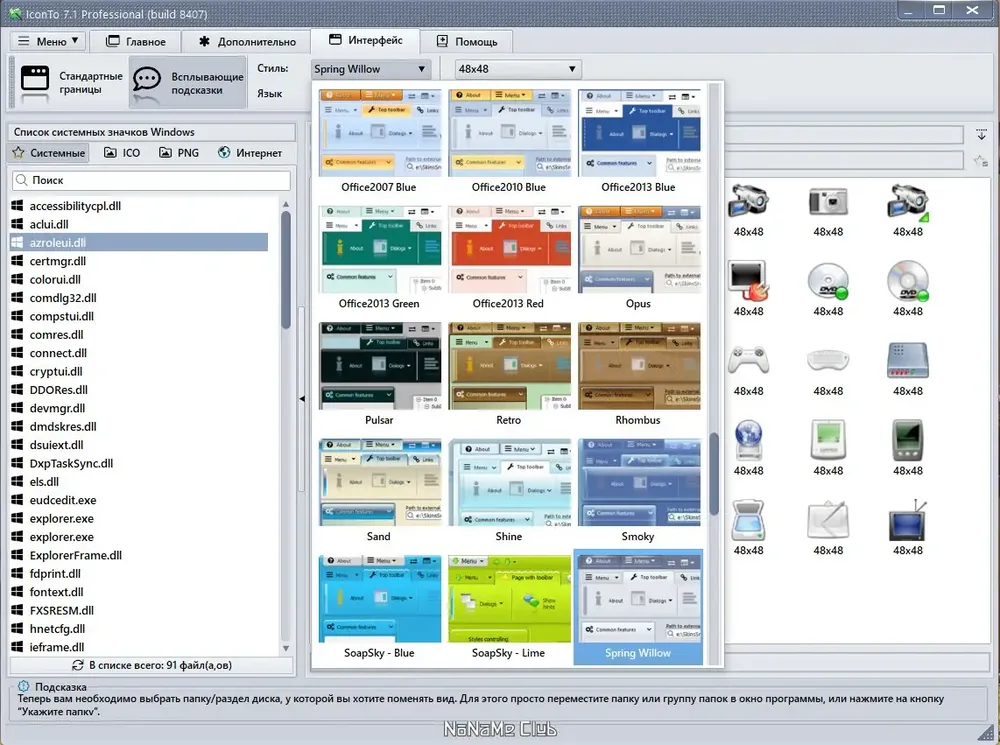Click the Интернет source button
Viewport: 1000px width, 745px height.
pyautogui.click(x=250, y=153)
